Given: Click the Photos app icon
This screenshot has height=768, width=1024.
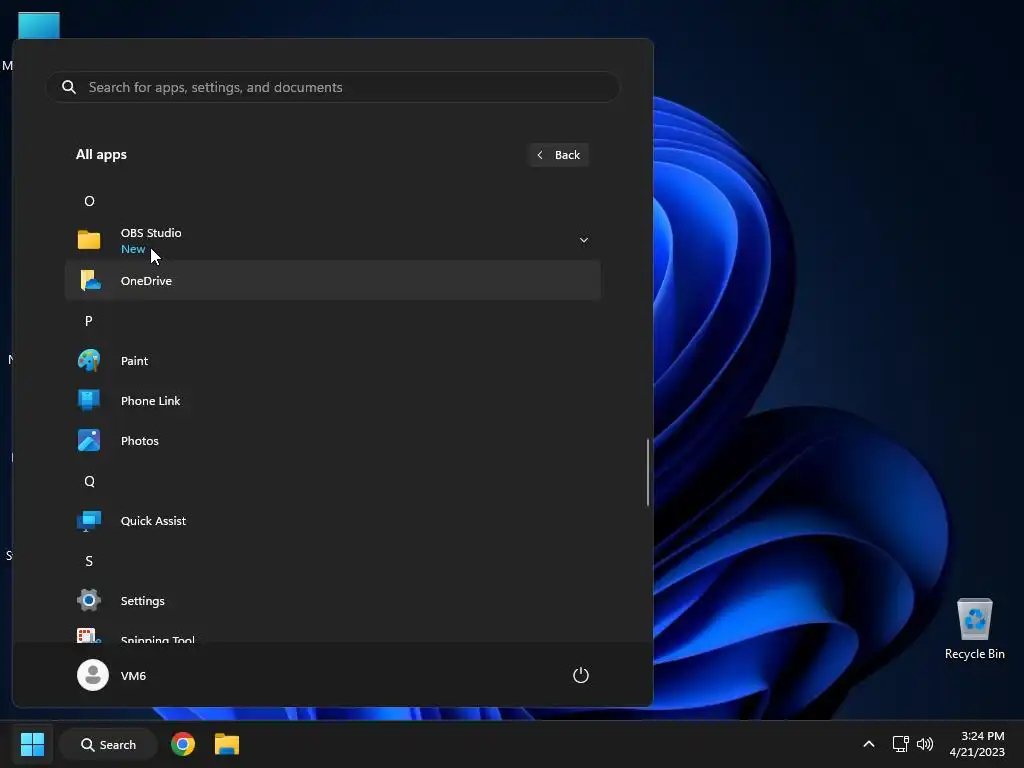Looking at the screenshot, I should 89,440.
